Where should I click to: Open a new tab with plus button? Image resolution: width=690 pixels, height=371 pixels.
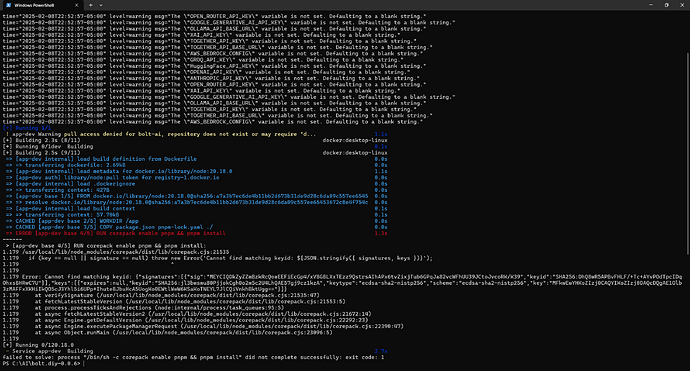[91, 5]
